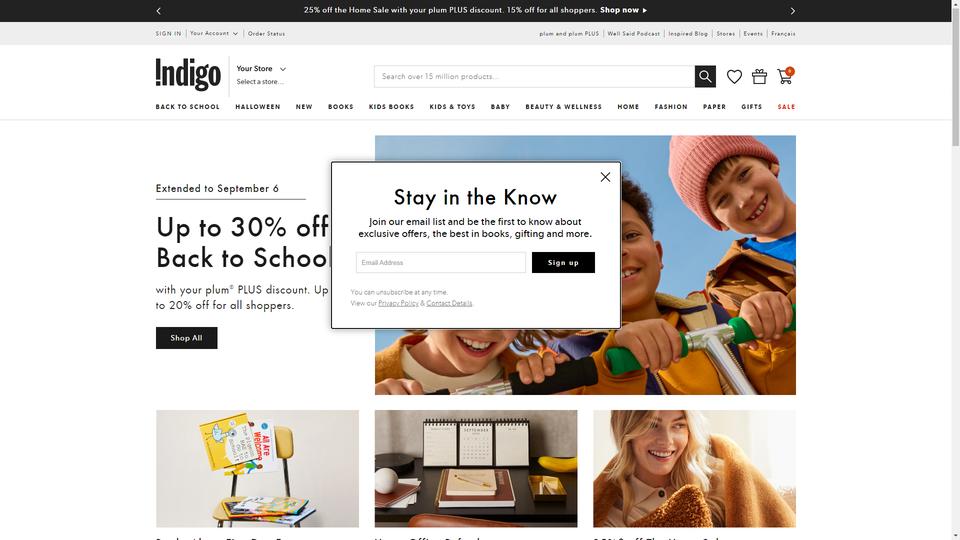
Task: Open the Beauty & Wellness menu
Action: tap(563, 107)
